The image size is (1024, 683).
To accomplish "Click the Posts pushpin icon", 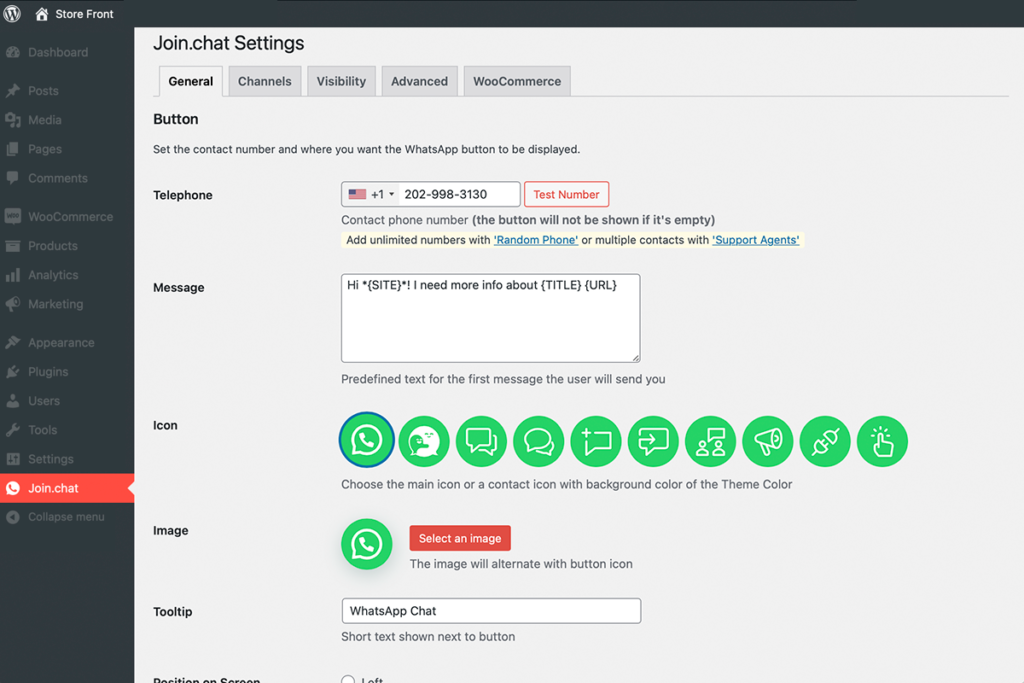I will click(12, 91).
